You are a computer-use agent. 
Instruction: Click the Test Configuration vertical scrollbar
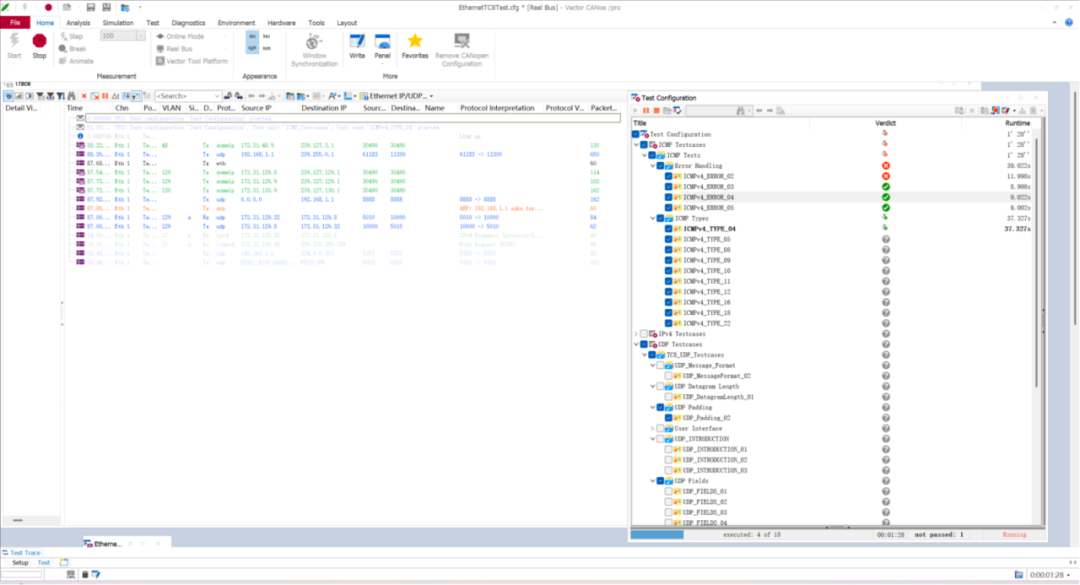(1038, 262)
